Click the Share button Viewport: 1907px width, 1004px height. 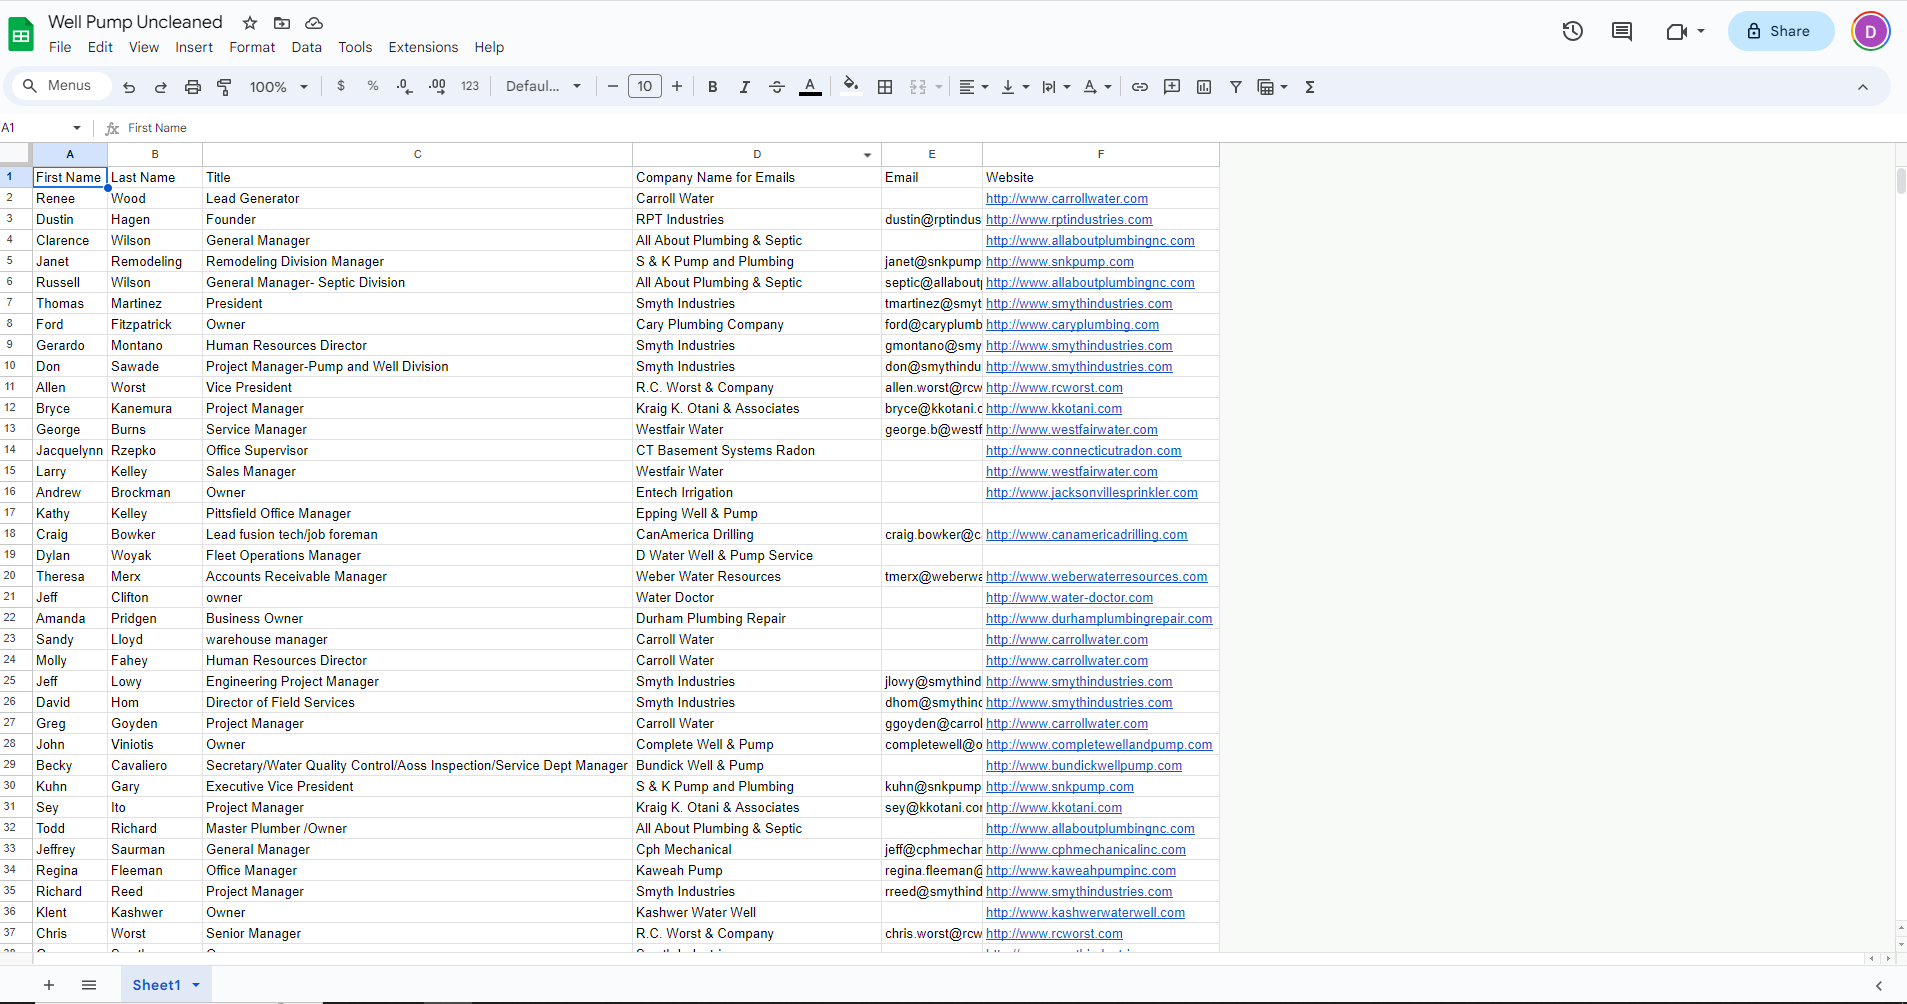[x=1781, y=31]
